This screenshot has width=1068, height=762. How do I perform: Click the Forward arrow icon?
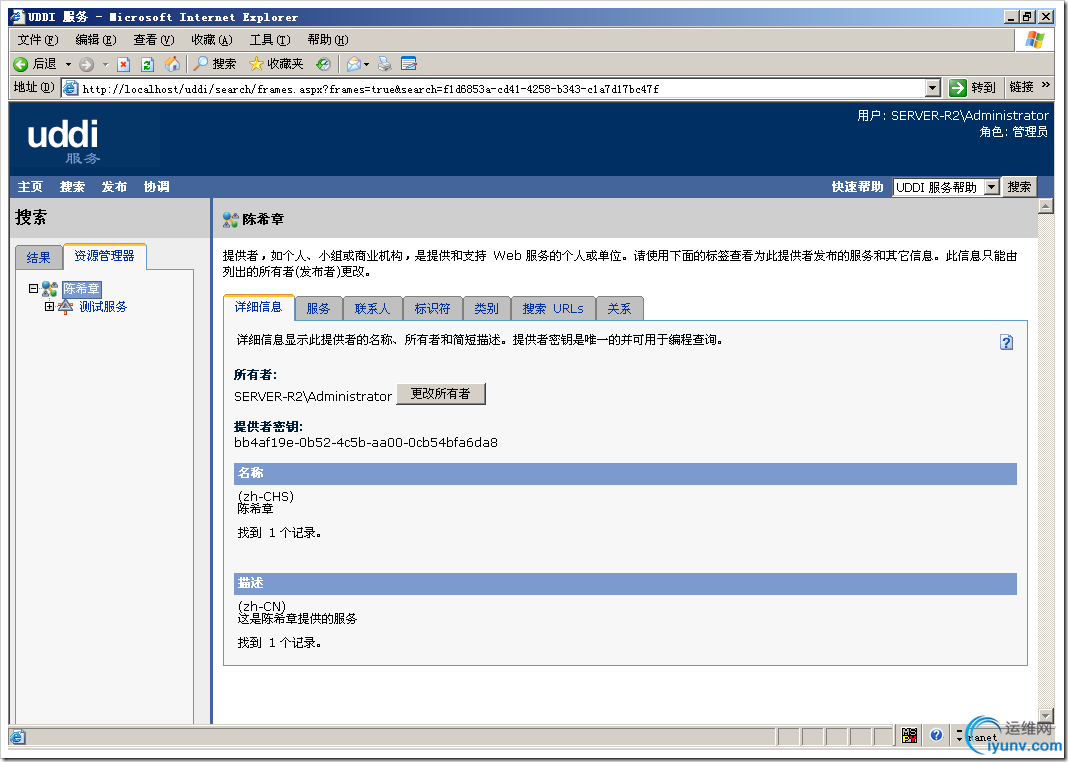coord(87,65)
